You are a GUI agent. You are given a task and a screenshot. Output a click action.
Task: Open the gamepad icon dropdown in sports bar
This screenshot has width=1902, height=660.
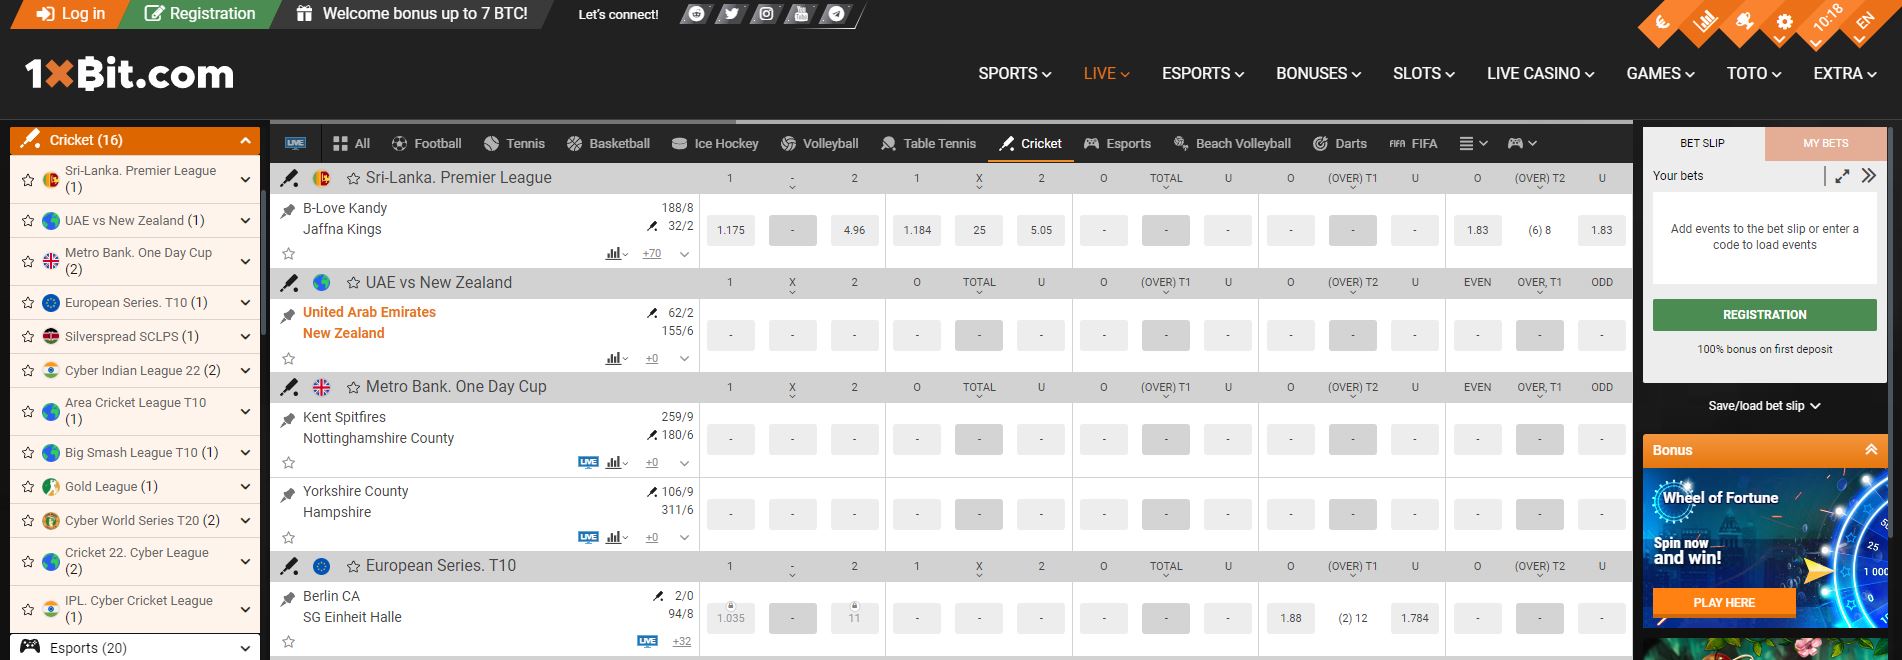coord(1522,143)
